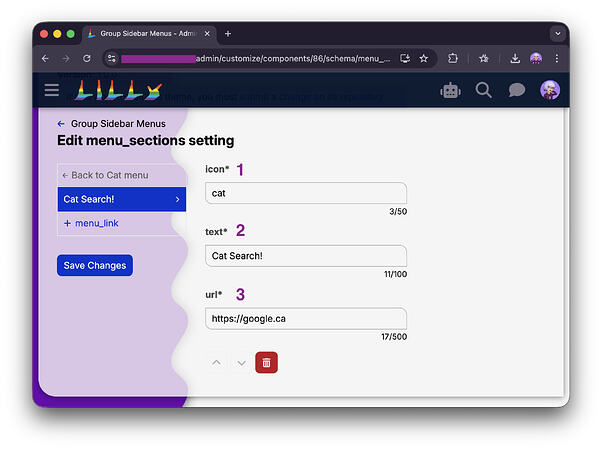Reload the browser page
This screenshot has height=450, width=601.
point(87,58)
